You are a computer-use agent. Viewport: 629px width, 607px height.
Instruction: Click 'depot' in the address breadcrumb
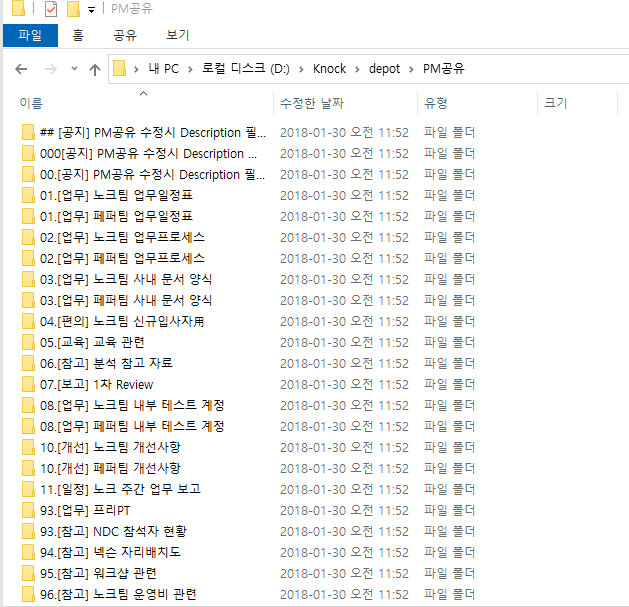(381, 69)
